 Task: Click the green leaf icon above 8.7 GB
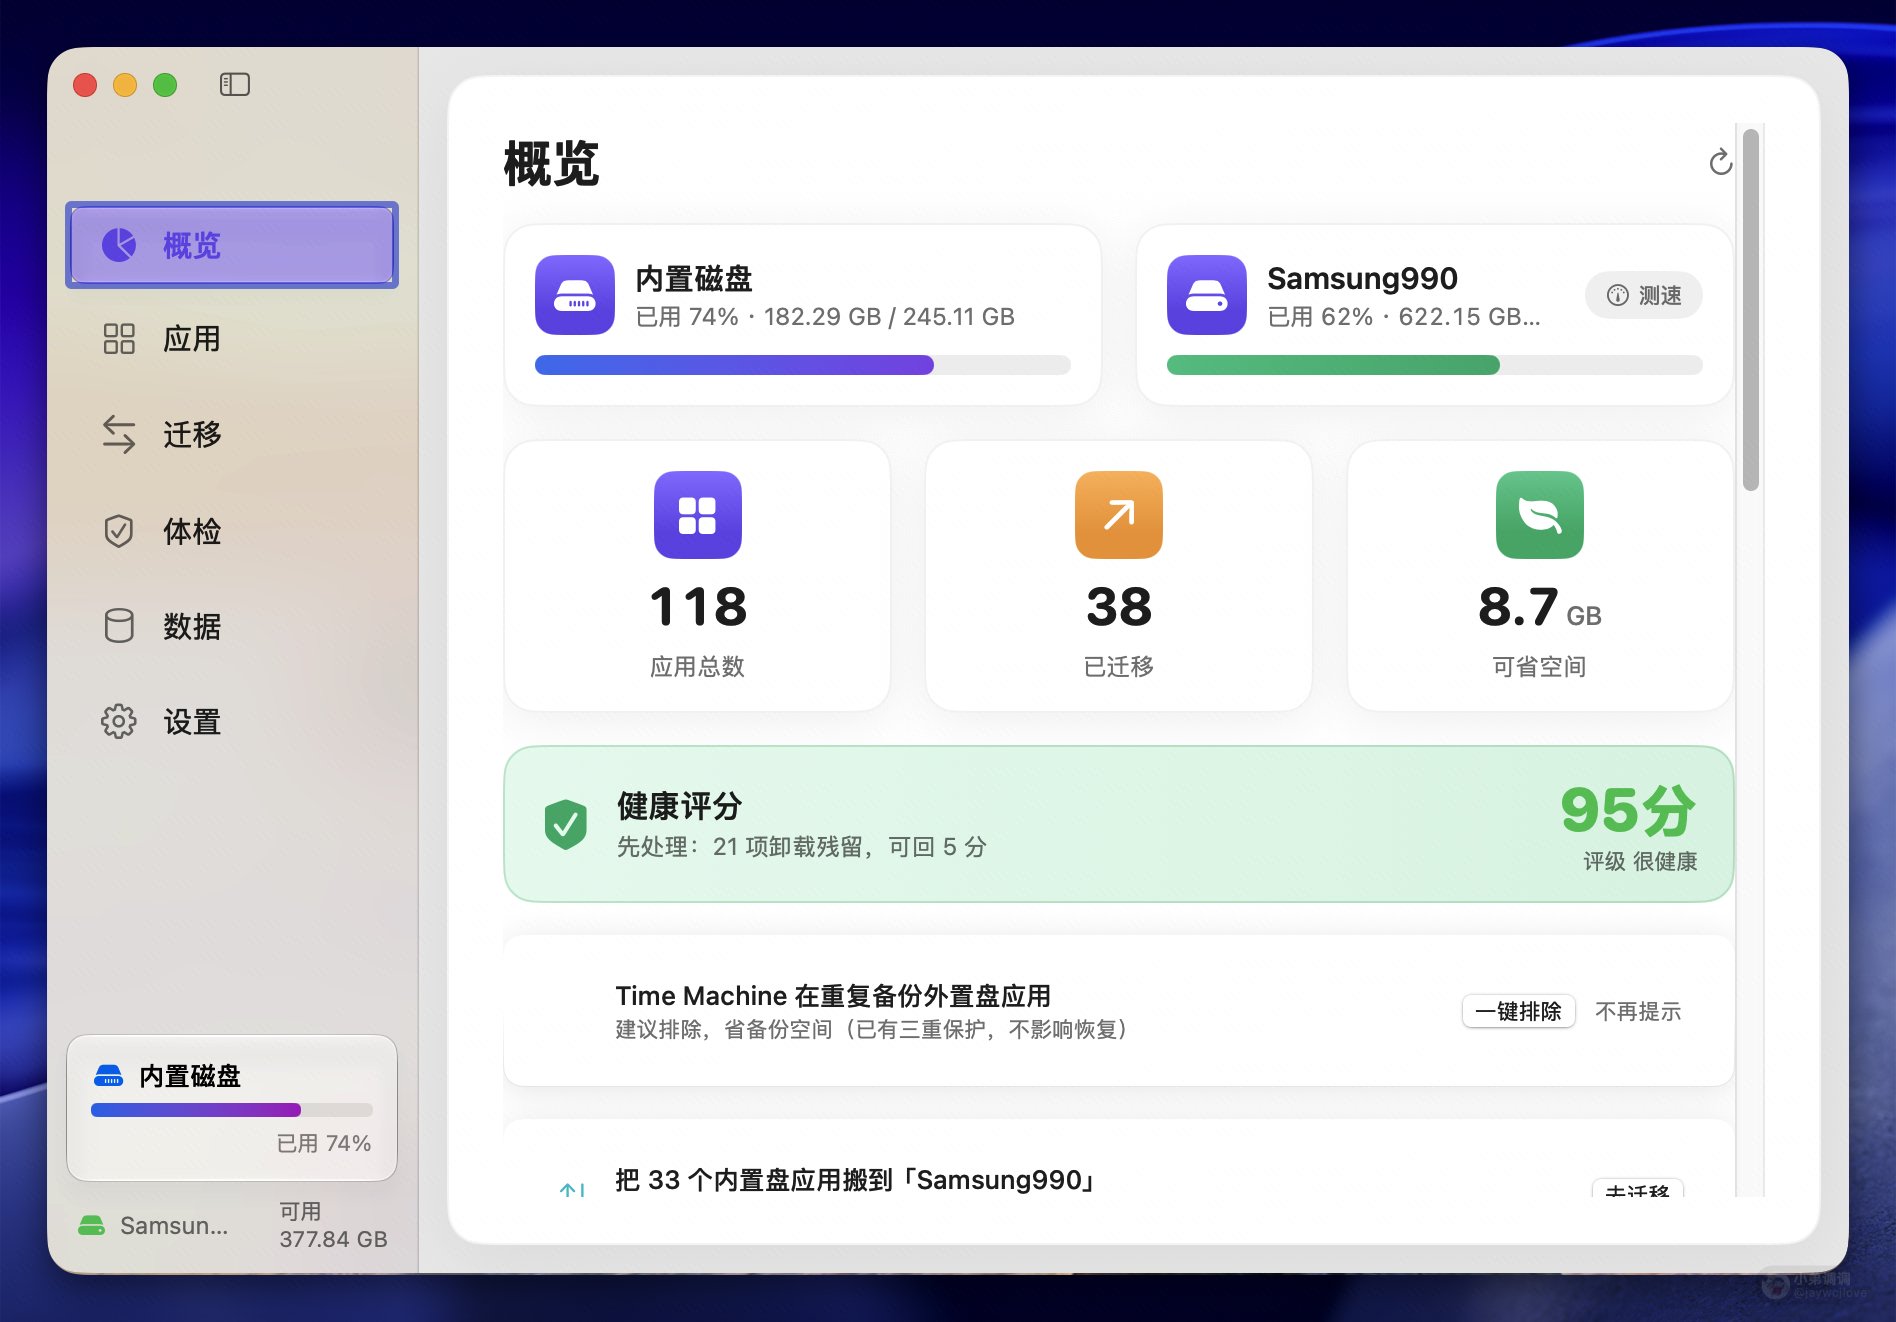pyautogui.click(x=1540, y=515)
